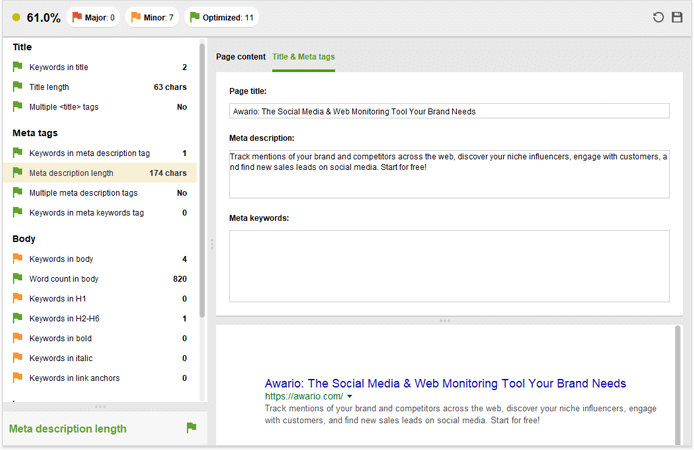Click green flag beside Keywords in H2-H6
The image size is (694, 450).
[18, 318]
